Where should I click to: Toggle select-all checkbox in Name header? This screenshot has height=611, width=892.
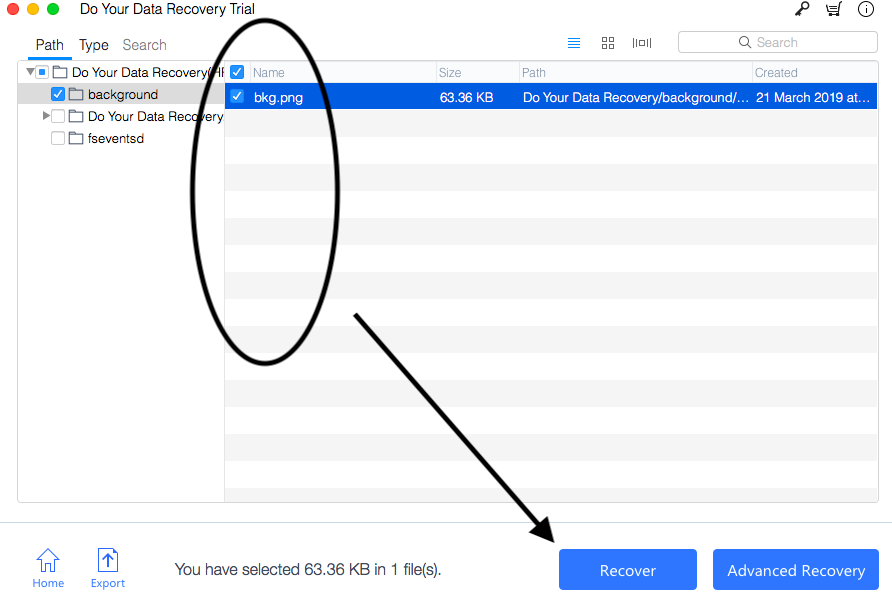click(x=237, y=72)
